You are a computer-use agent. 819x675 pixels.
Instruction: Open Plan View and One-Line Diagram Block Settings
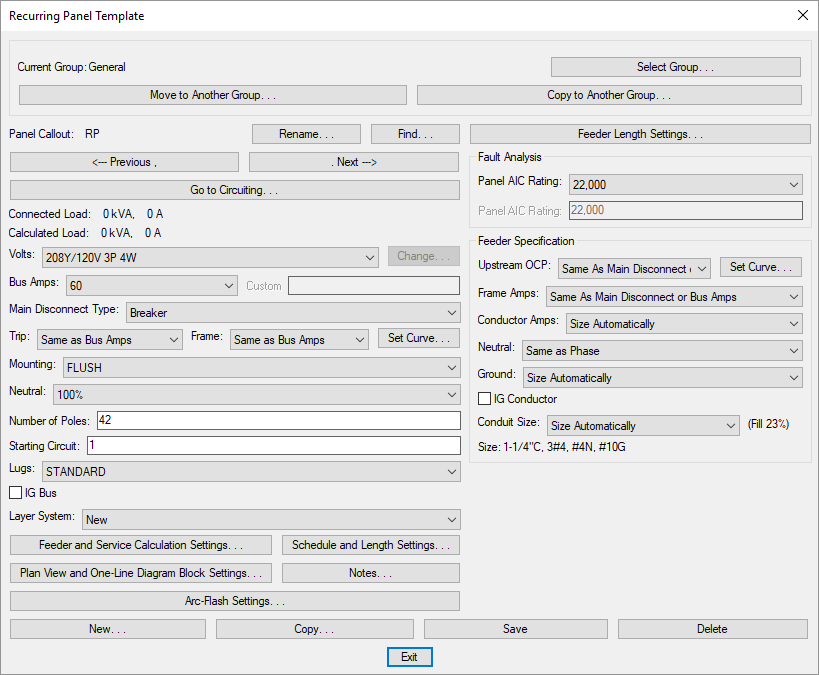141,573
